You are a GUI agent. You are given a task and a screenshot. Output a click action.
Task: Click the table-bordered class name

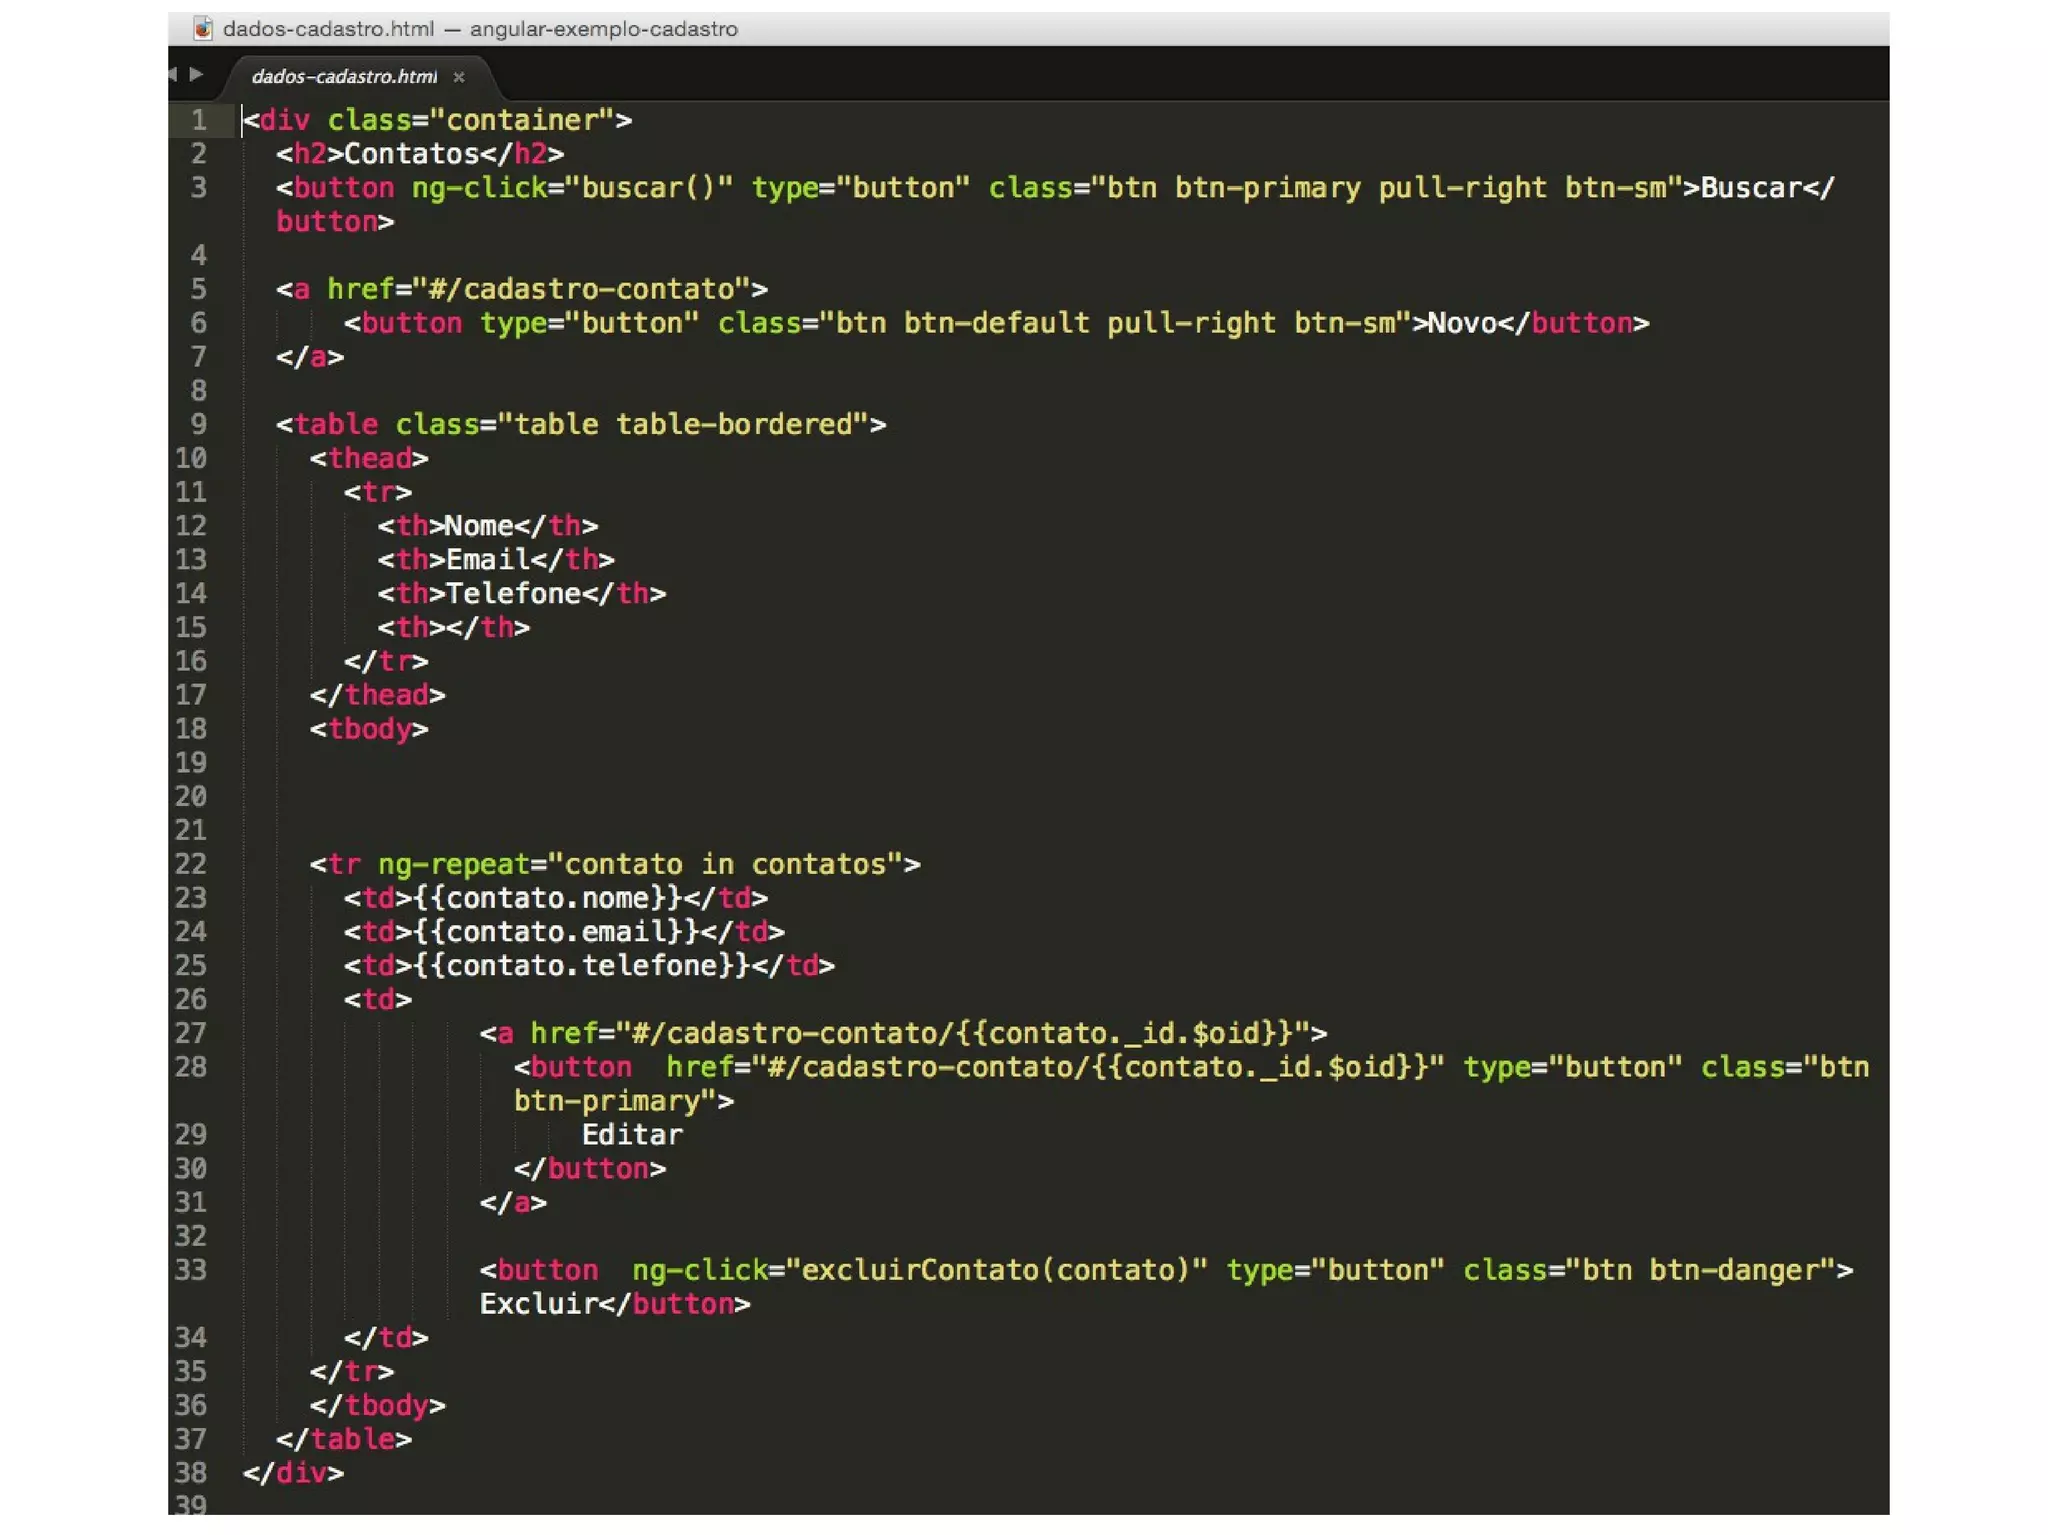coord(734,424)
